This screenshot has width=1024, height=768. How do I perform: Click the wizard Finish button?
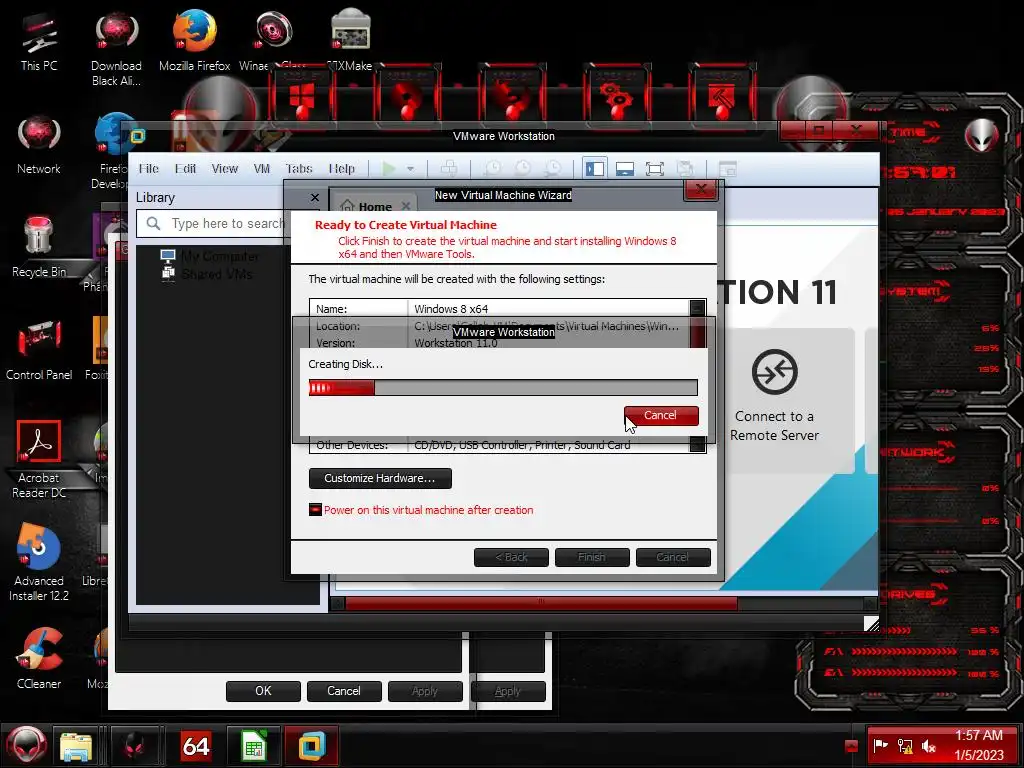click(592, 557)
